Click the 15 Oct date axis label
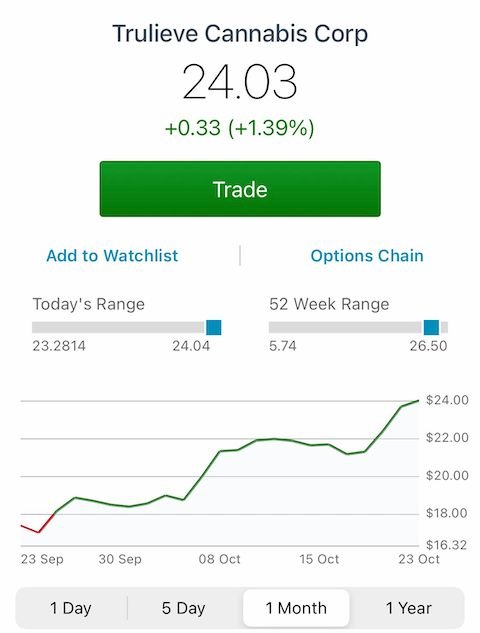Image resolution: width=480 pixels, height=633 pixels. (319, 559)
